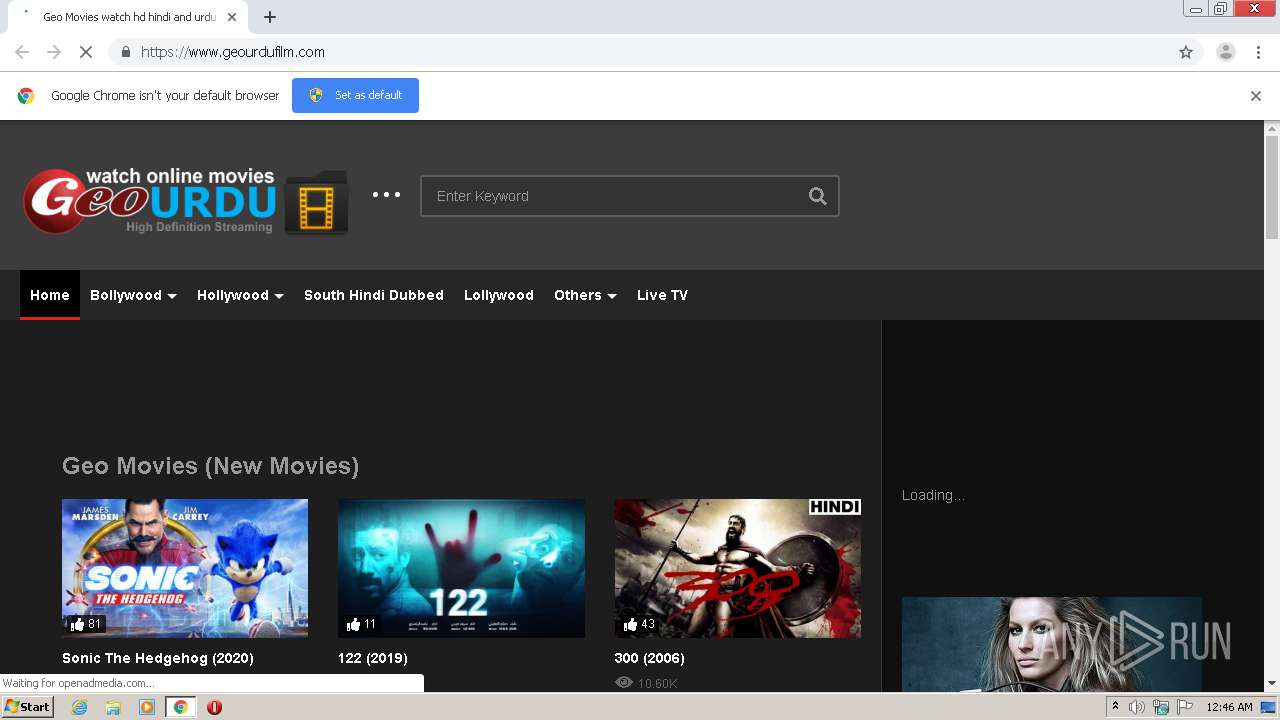Click the page vertical scrollbar thumb

1272,187
